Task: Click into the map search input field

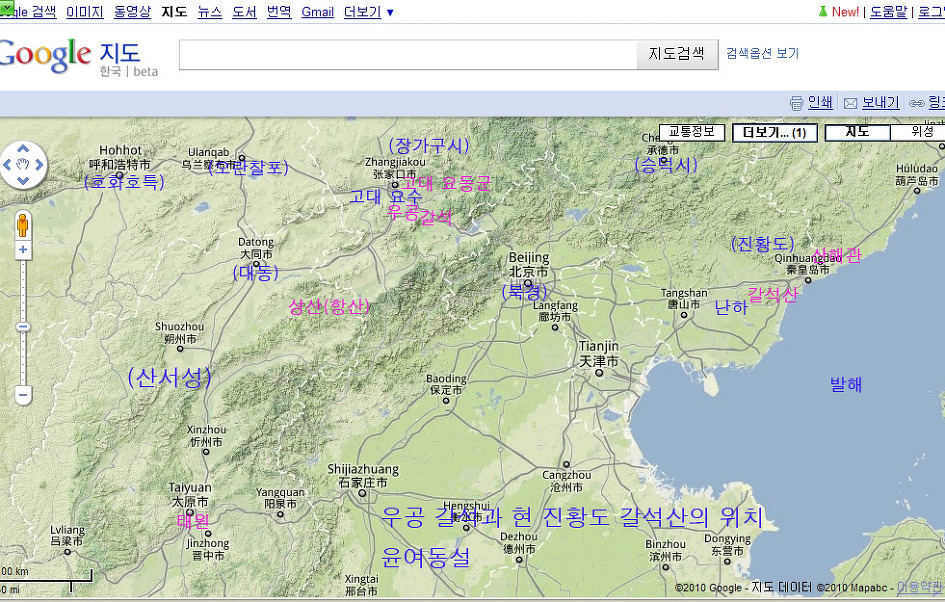Action: coord(408,55)
